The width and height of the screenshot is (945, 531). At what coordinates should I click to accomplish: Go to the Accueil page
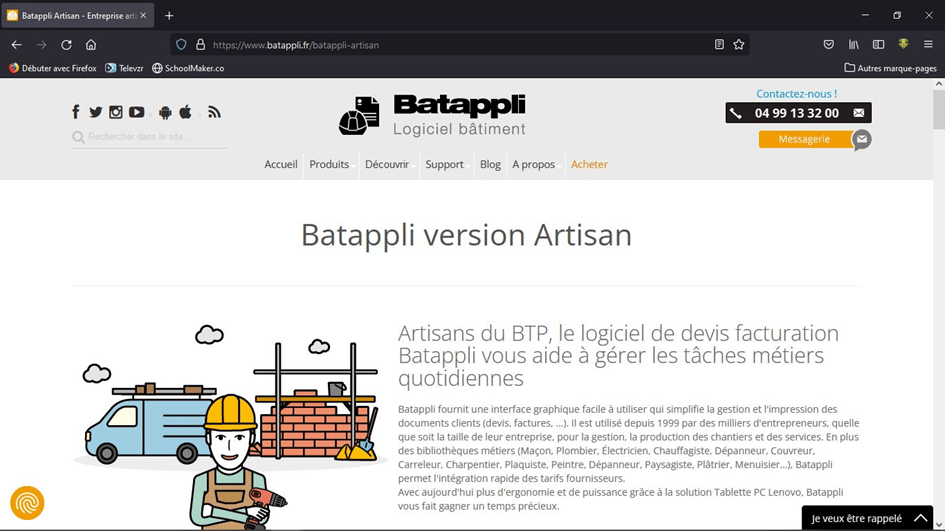[x=281, y=165]
